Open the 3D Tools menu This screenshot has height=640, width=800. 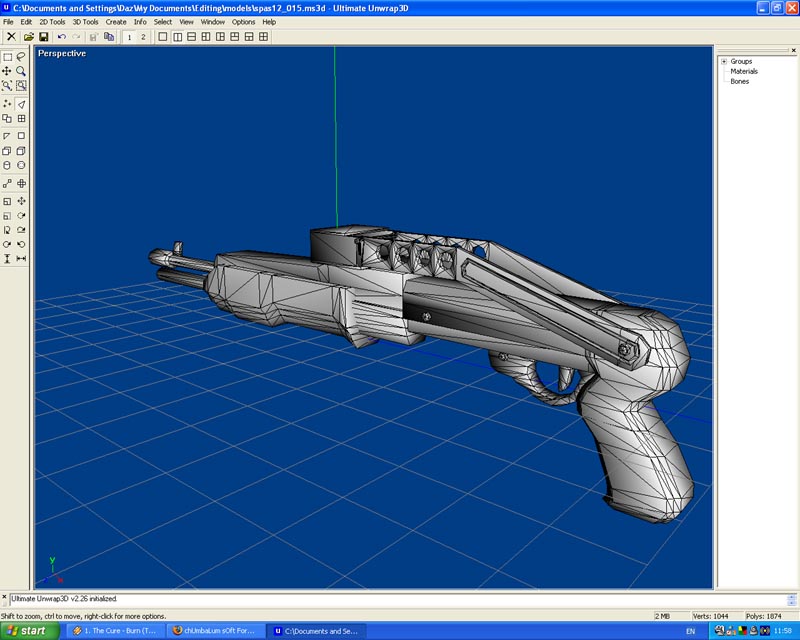85,21
